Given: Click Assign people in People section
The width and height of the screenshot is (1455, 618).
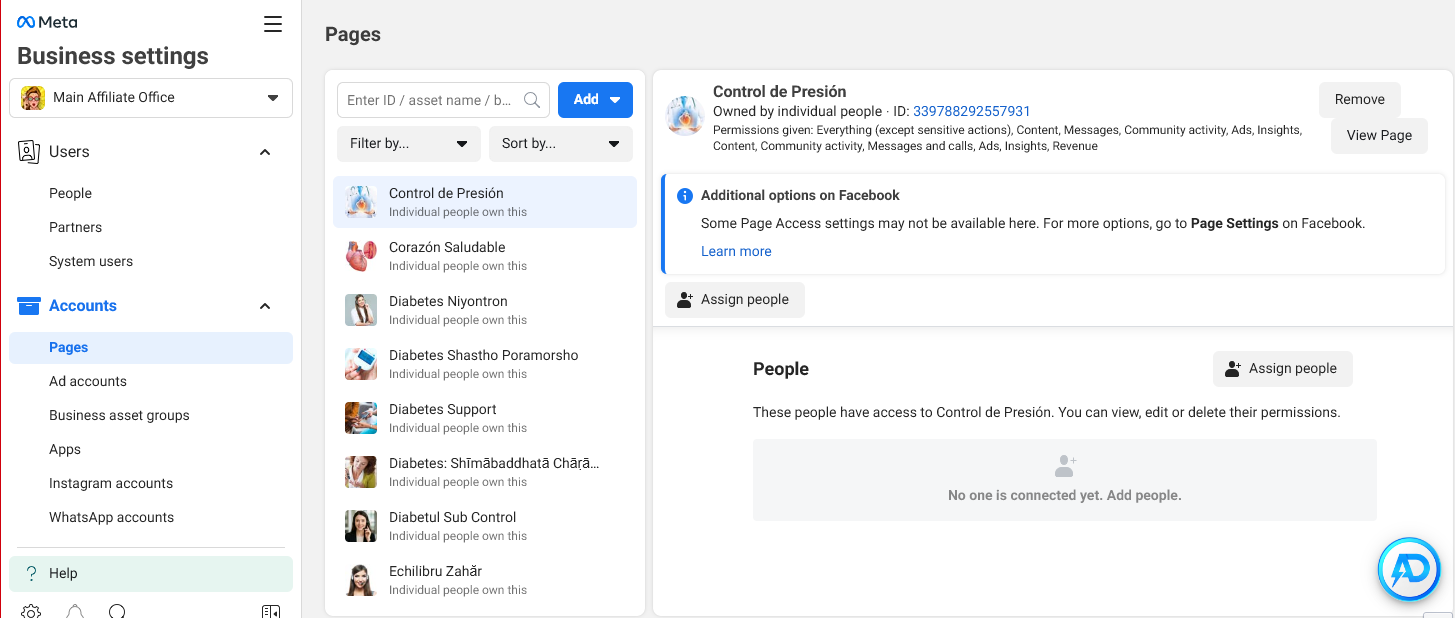Looking at the screenshot, I should 1282,369.
